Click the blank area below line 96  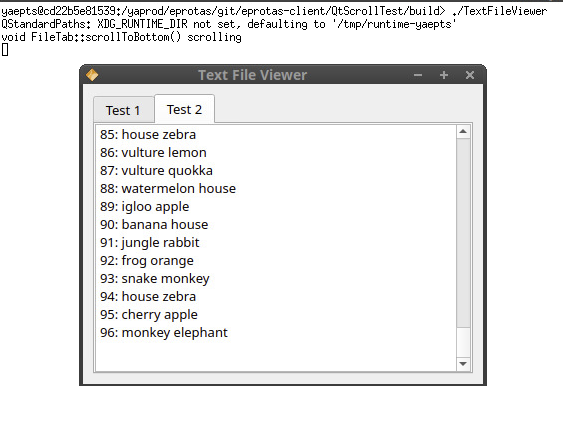pos(276,356)
